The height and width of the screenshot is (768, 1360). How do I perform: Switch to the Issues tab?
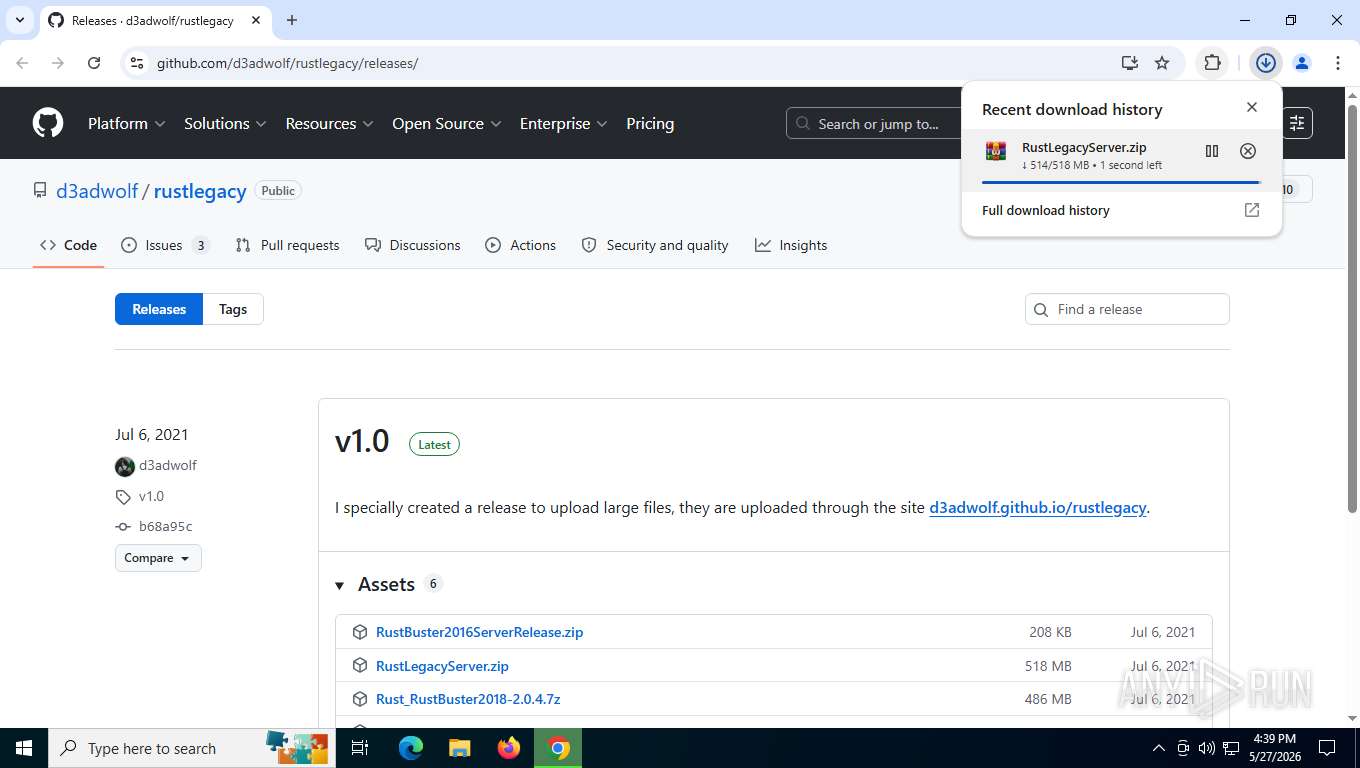click(x=165, y=245)
